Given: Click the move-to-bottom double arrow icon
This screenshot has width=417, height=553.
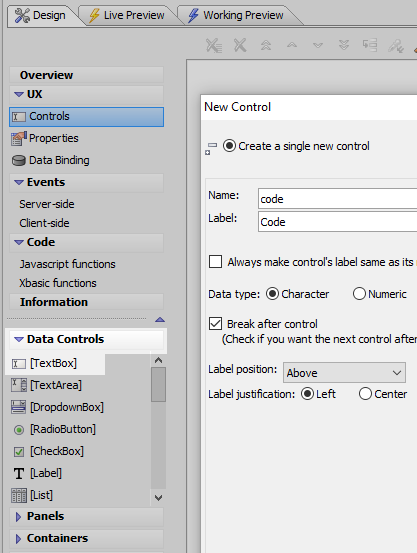Looking at the screenshot, I should coord(344,45).
